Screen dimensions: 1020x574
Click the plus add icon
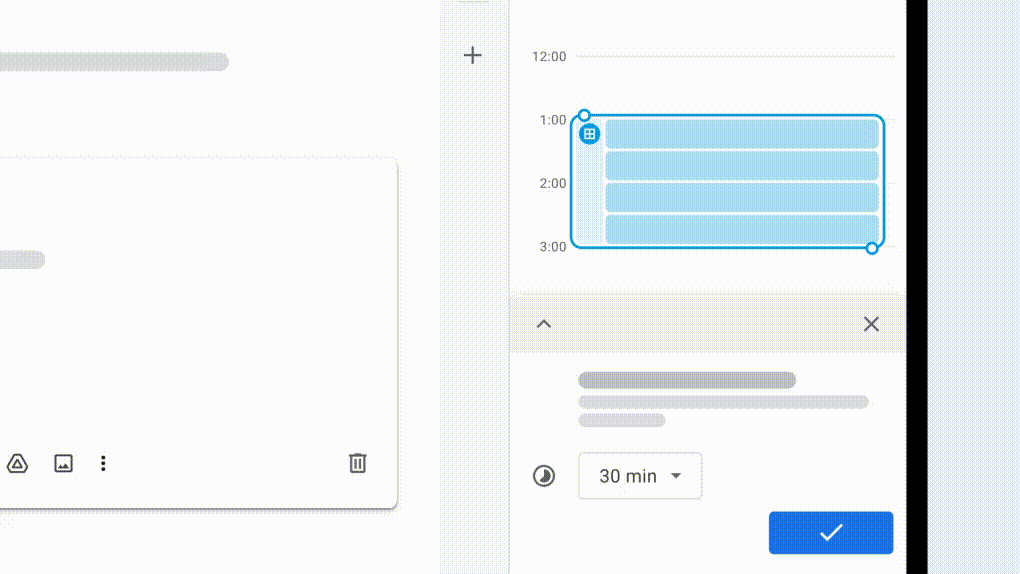(x=473, y=56)
